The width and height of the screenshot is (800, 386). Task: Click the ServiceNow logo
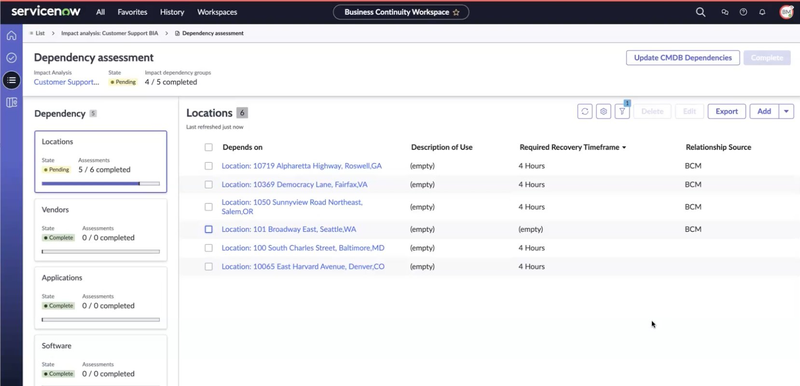[x=46, y=12]
